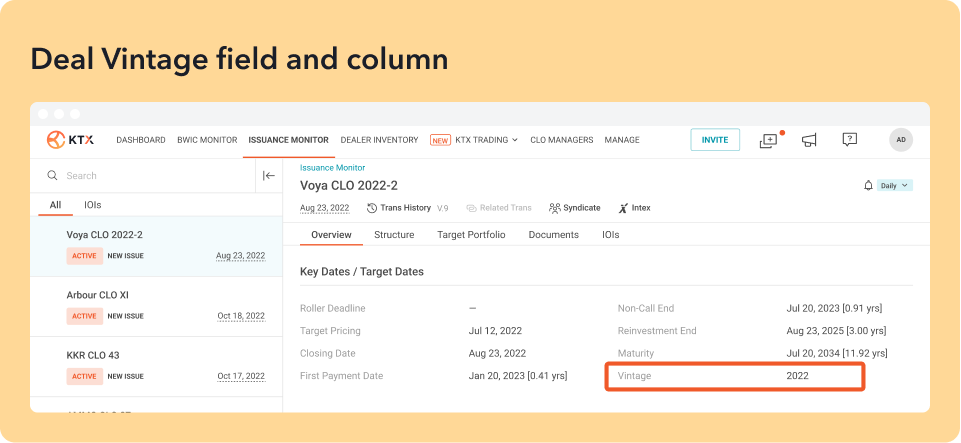This screenshot has height=443, width=961.
Task: Switch to the Structure tab
Action: click(x=394, y=235)
